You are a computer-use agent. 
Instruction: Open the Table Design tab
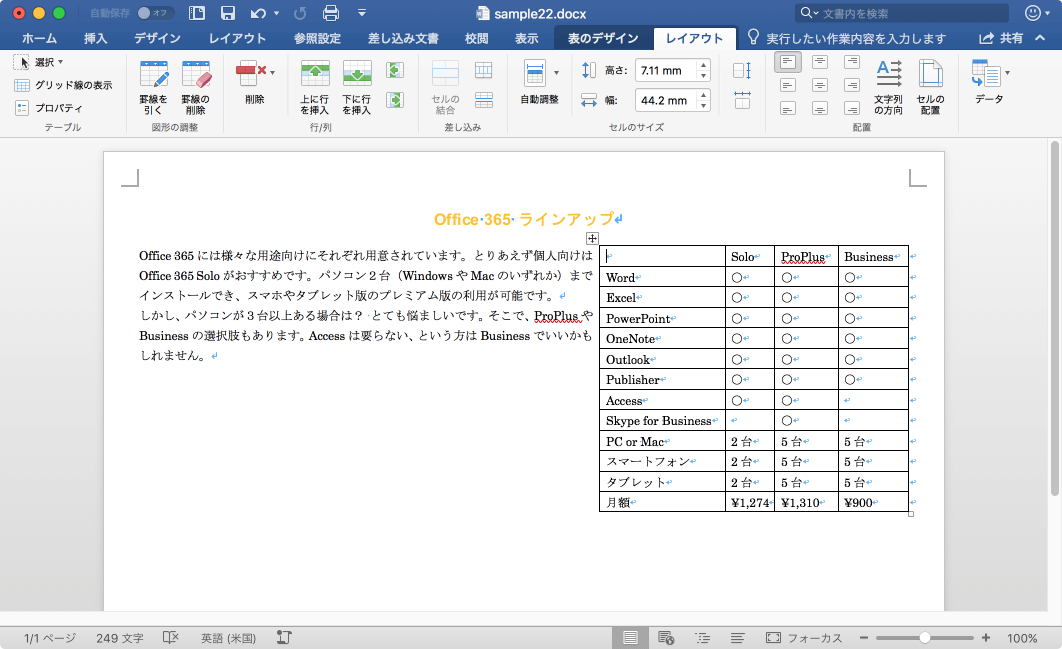[x=603, y=39]
